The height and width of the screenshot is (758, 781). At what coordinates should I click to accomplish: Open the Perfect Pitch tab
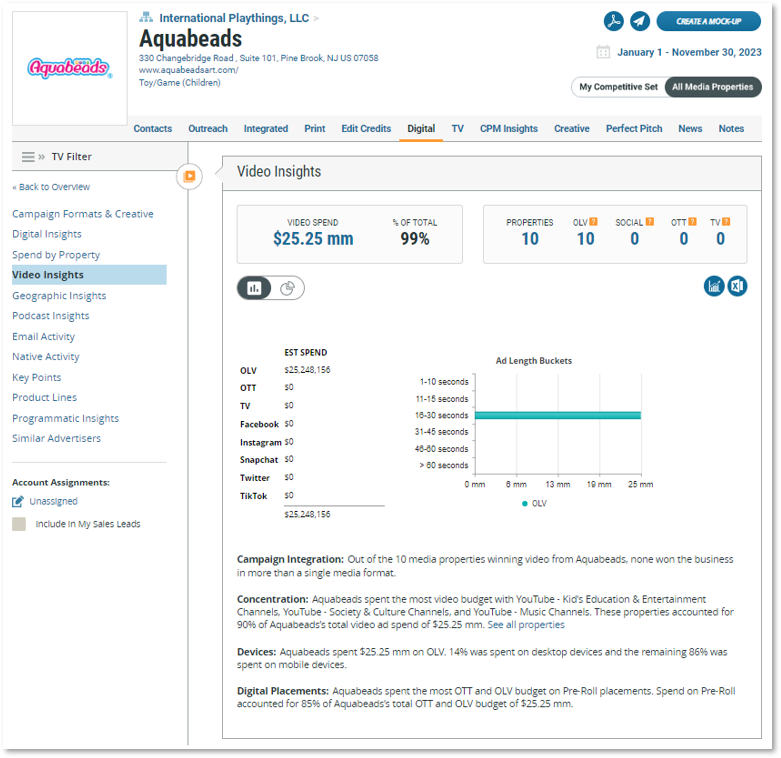pyautogui.click(x=634, y=128)
